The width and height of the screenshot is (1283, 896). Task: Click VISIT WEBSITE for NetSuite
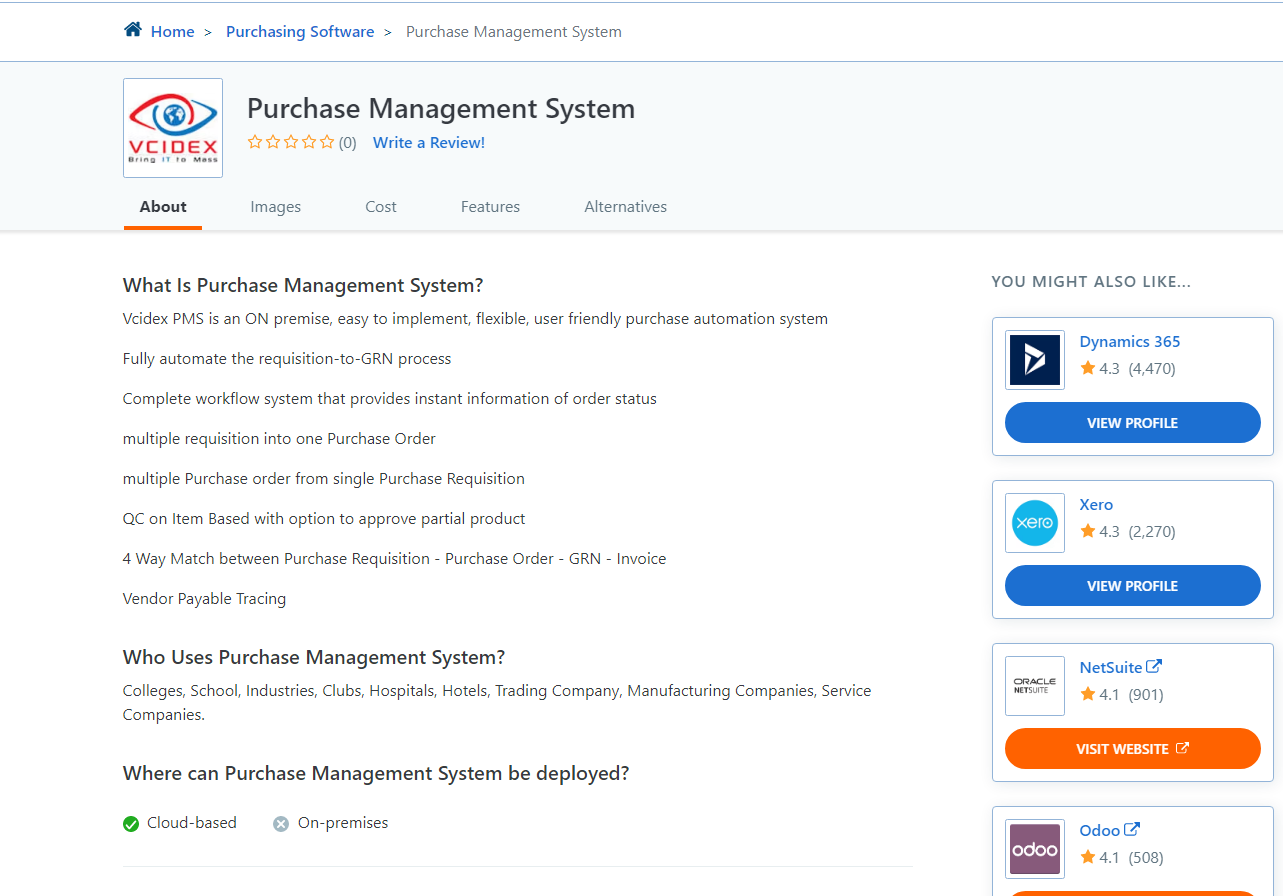pos(1132,748)
